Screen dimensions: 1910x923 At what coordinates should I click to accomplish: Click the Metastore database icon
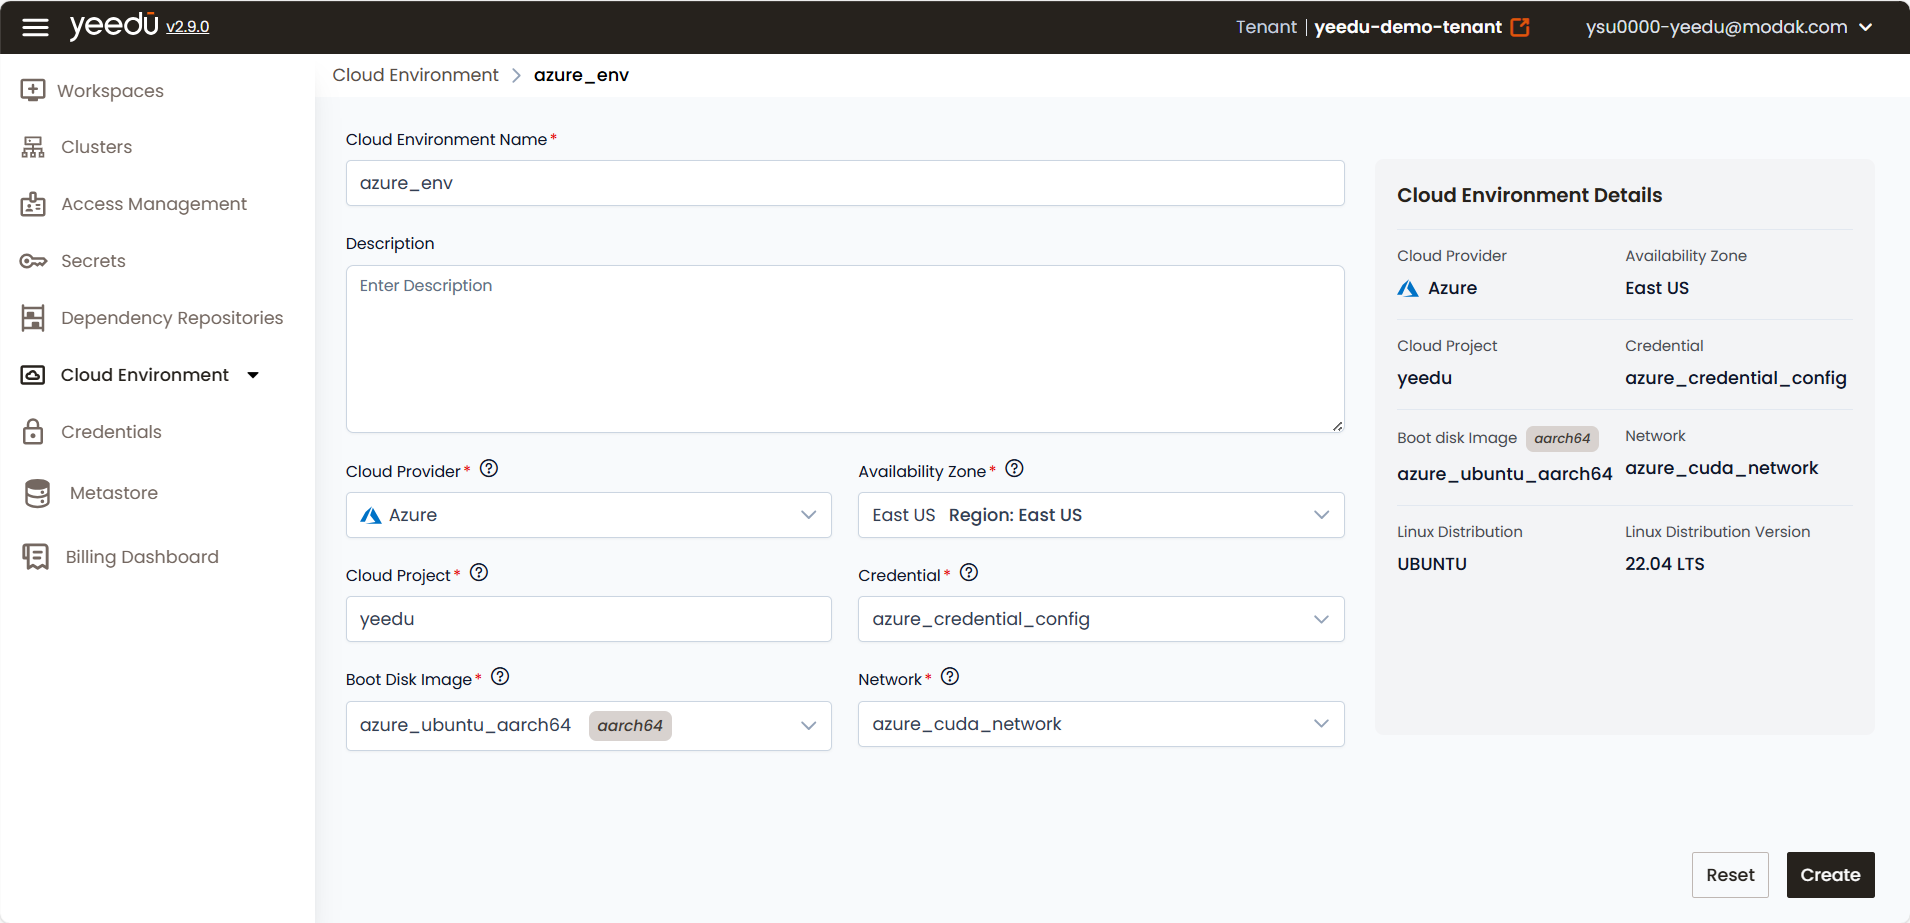(37, 493)
